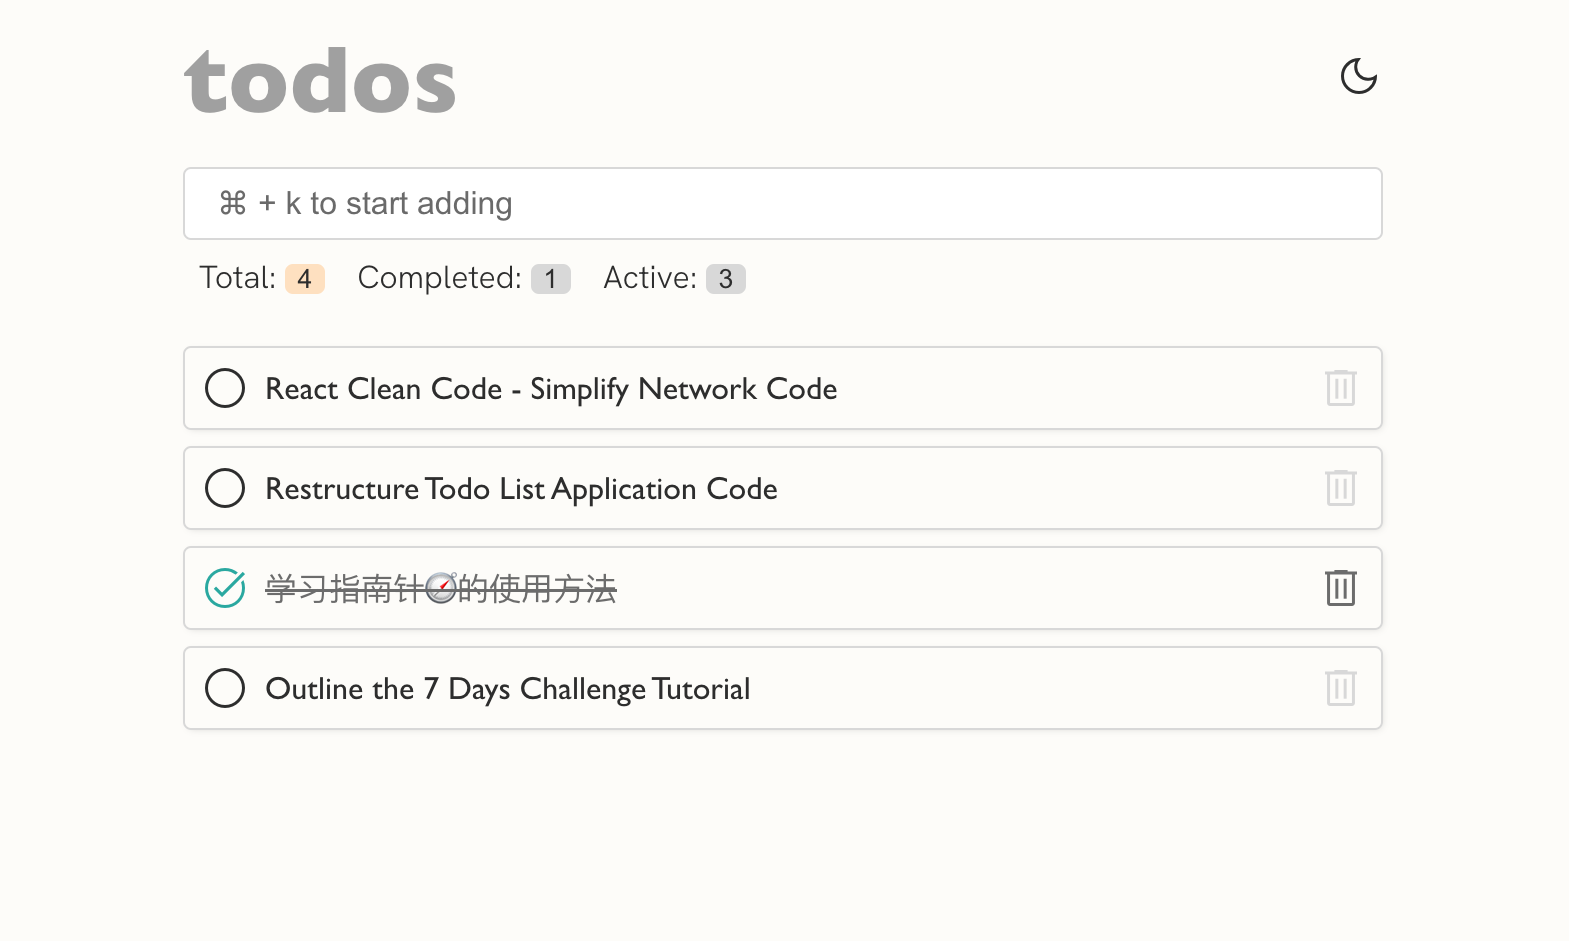This screenshot has width=1569, height=941.
Task: Click the Active count badge showing 3
Action: (x=726, y=279)
